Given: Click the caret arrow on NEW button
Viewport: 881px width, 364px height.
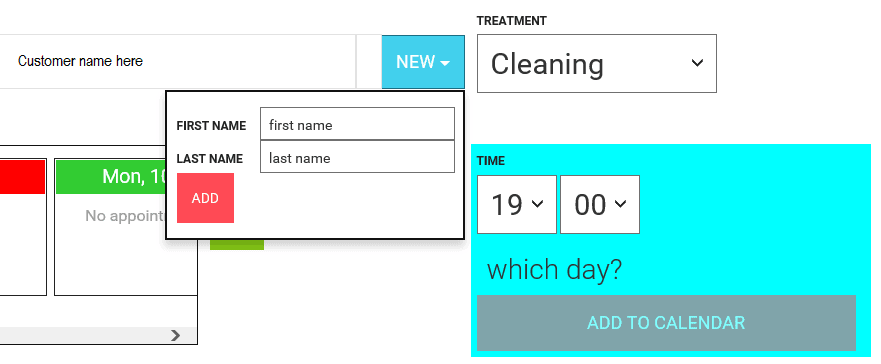Looking at the screenshot, I should [445, 63].
